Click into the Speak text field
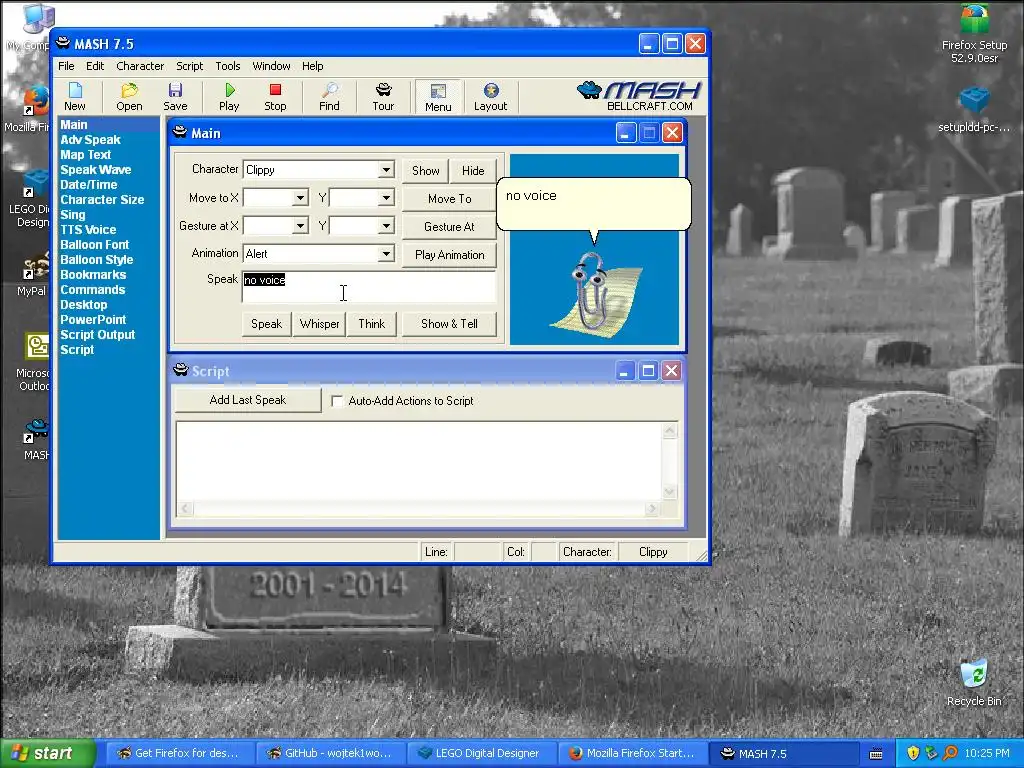 click(x=369, y=287)
